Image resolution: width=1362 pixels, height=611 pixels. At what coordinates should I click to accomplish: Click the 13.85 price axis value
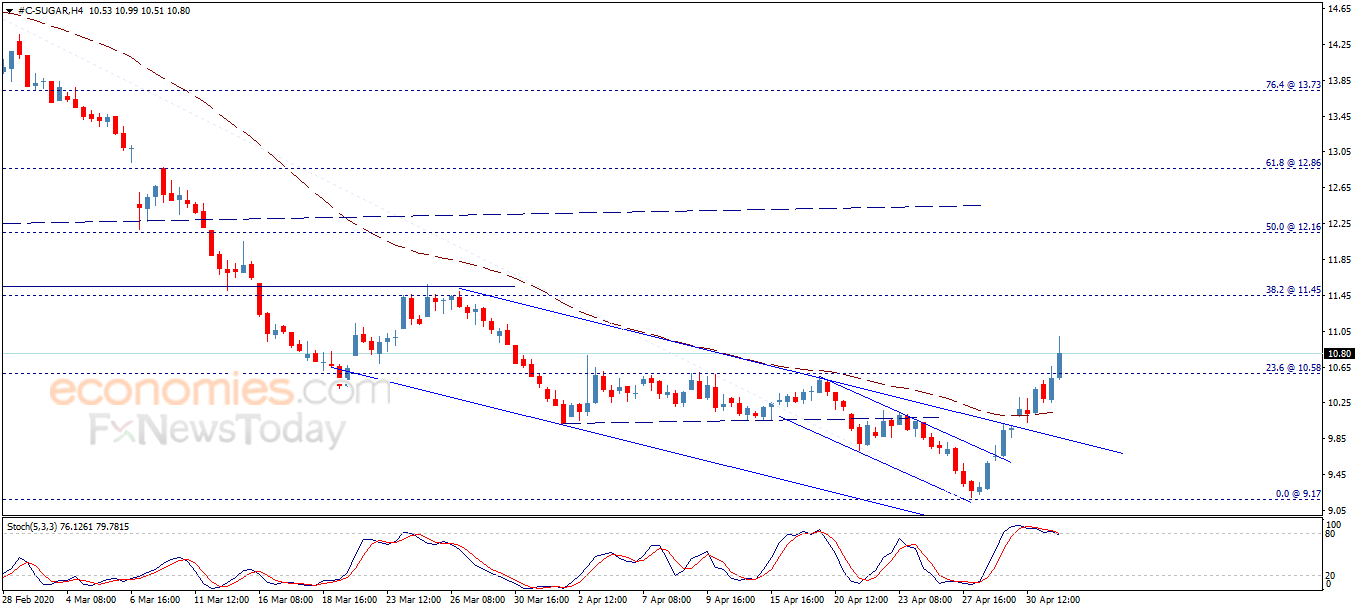(x=1340, y=81)
